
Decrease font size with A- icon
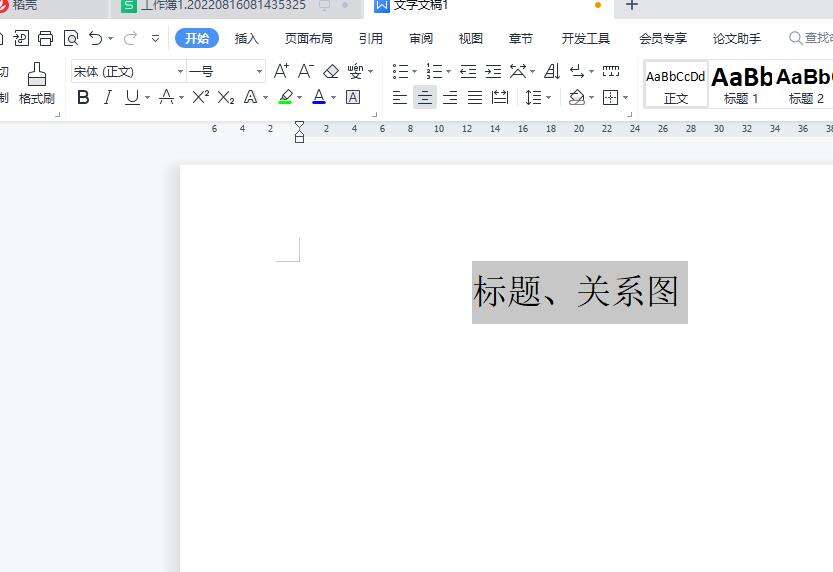pos(305,71)
